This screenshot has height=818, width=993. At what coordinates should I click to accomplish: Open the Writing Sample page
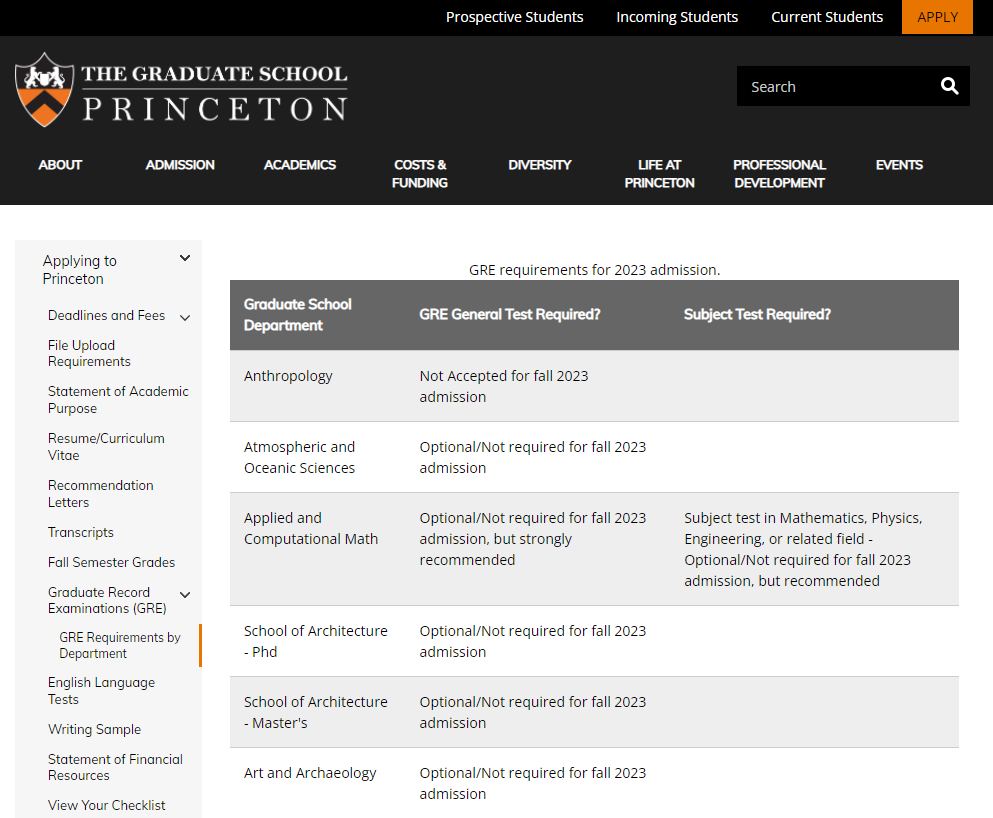point(94,729)
